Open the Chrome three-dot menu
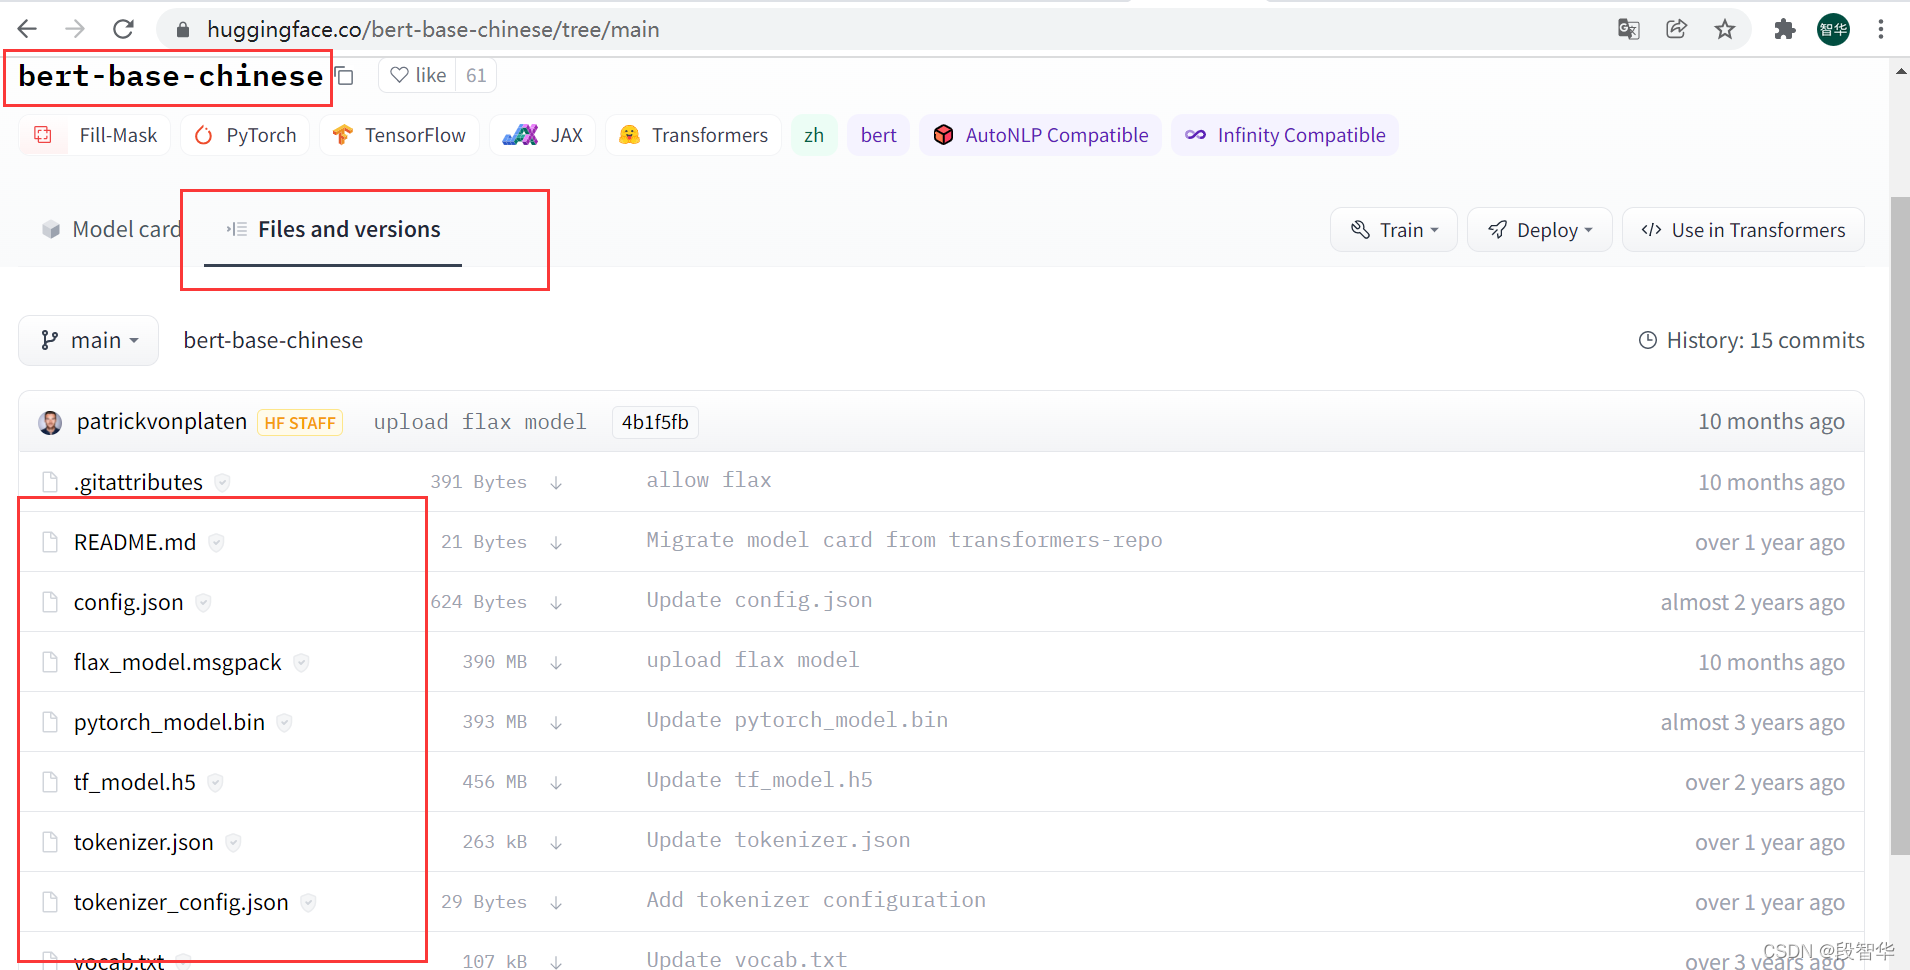 pyautogui.click(x=1881, y=29)
